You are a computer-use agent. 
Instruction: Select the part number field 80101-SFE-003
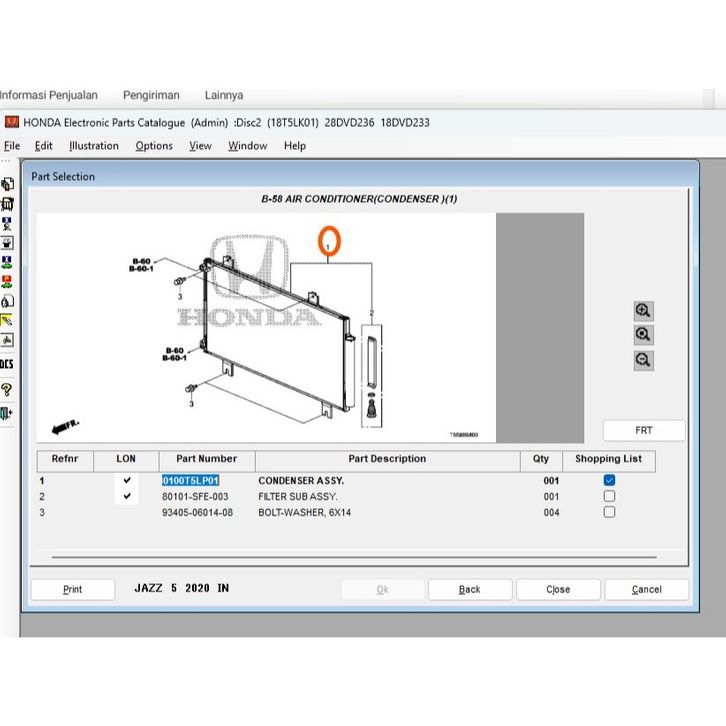coord(195,497)
